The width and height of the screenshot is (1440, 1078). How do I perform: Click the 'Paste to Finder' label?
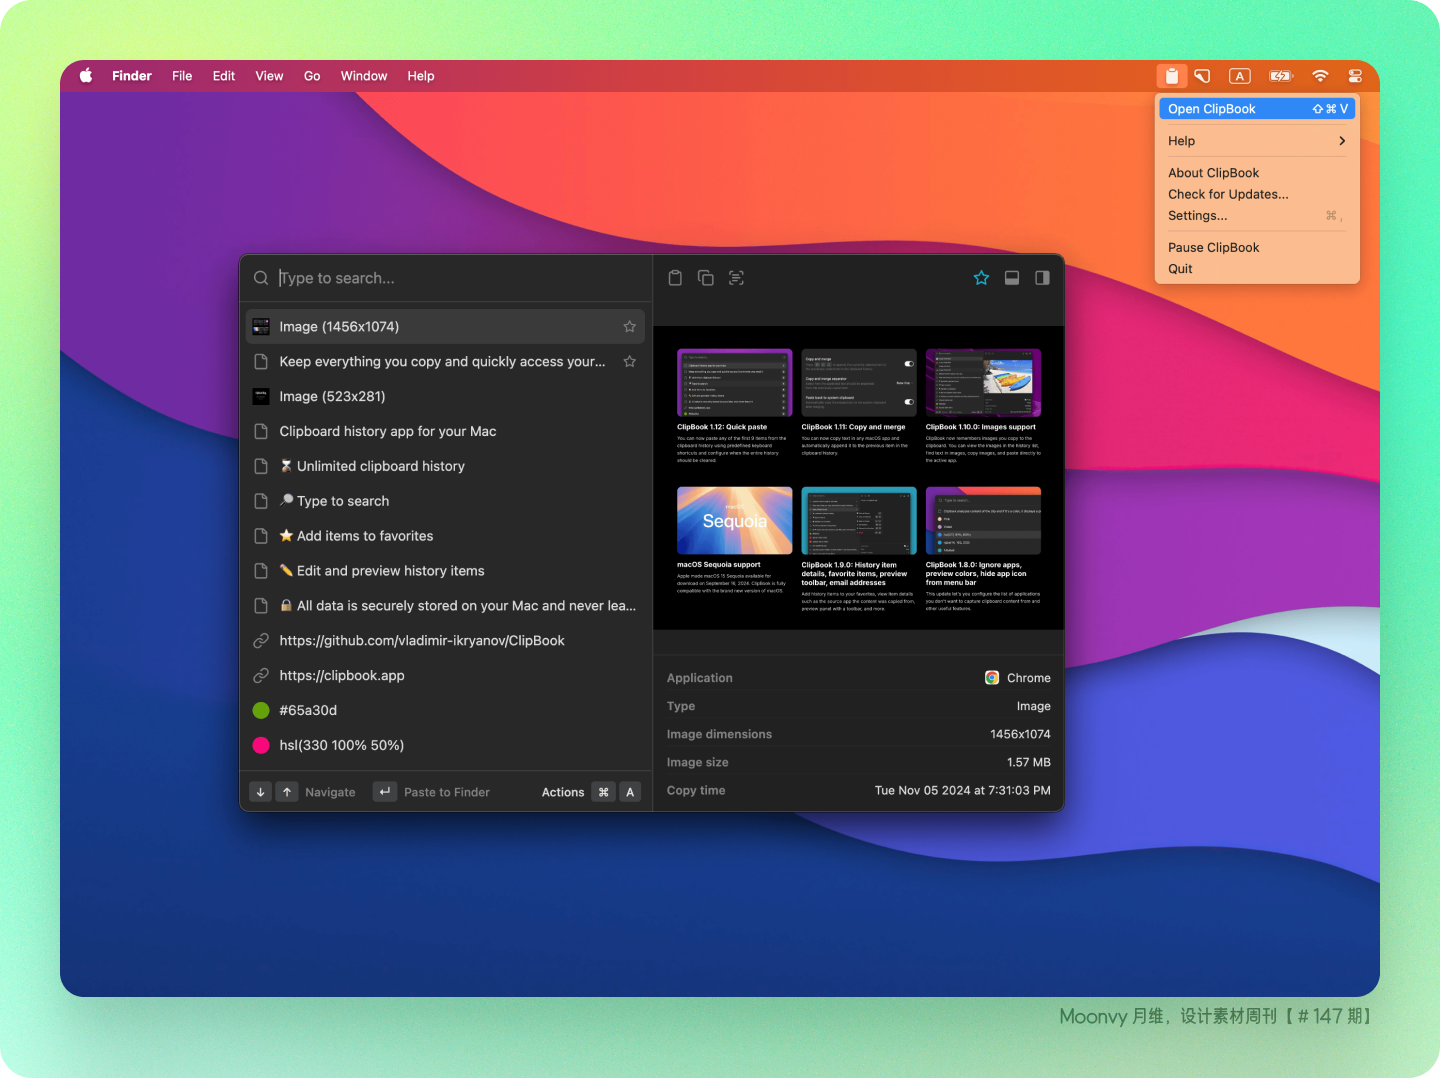tap(447, 792)
